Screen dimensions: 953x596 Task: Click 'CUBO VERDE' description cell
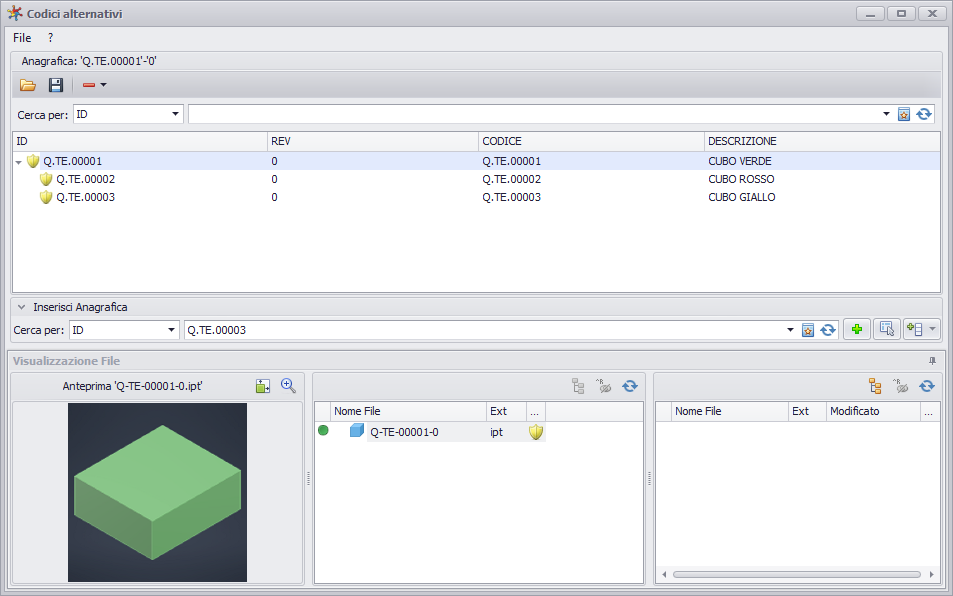click(x=740, y=161)
